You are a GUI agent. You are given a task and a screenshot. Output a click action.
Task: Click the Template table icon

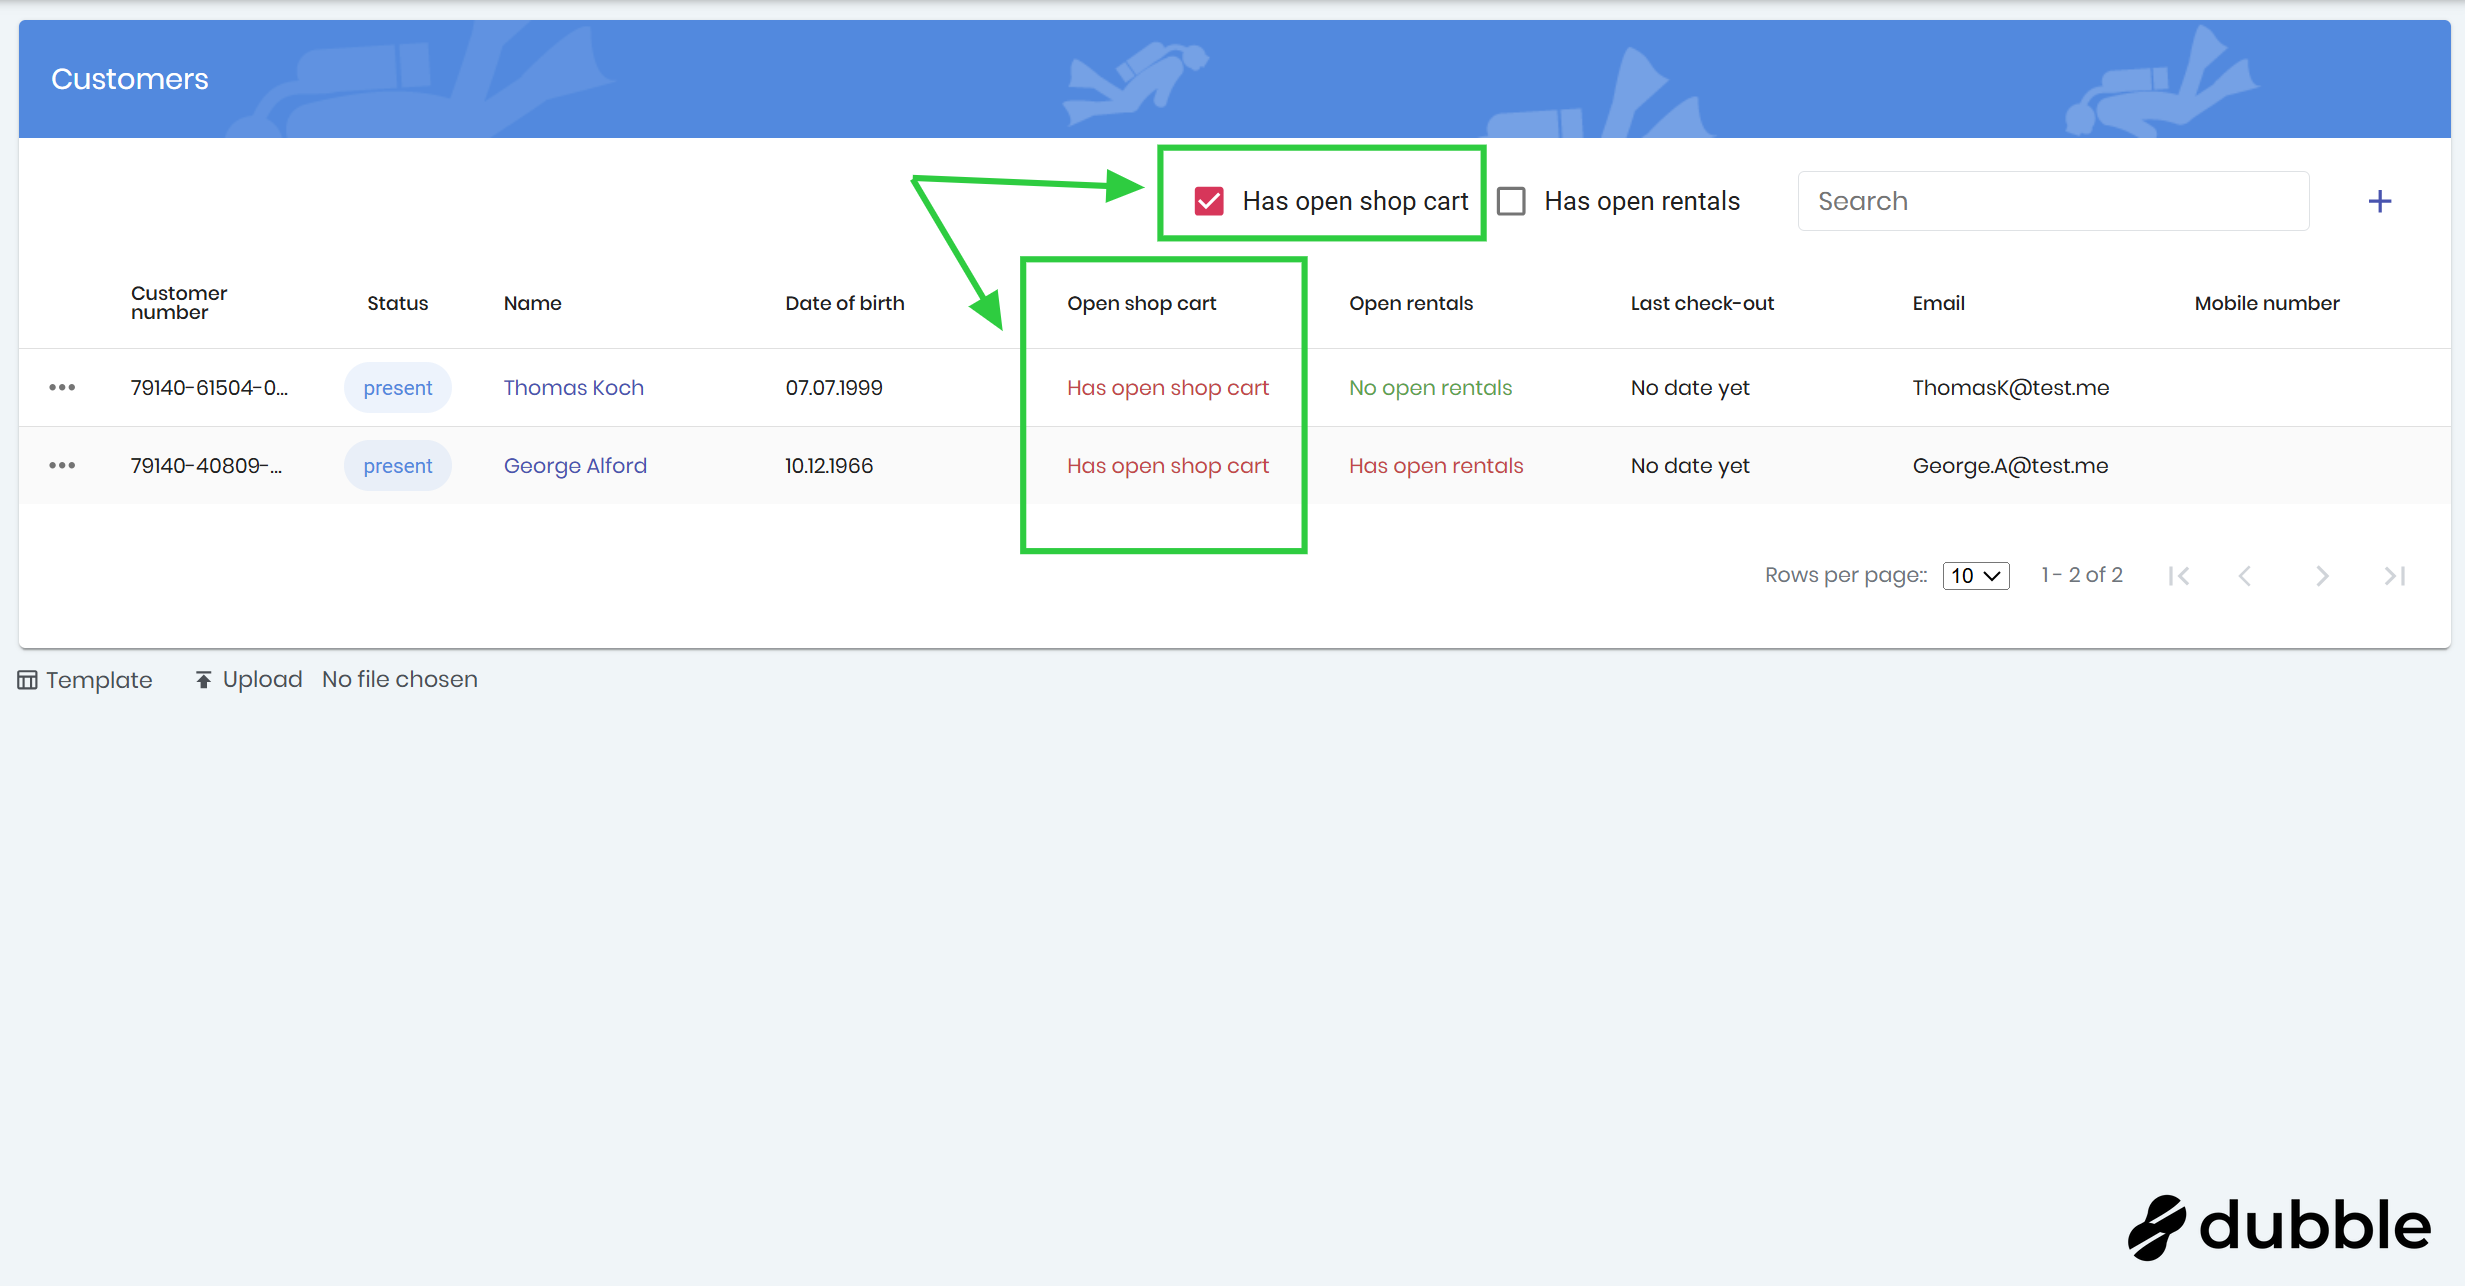click(27, 681)
